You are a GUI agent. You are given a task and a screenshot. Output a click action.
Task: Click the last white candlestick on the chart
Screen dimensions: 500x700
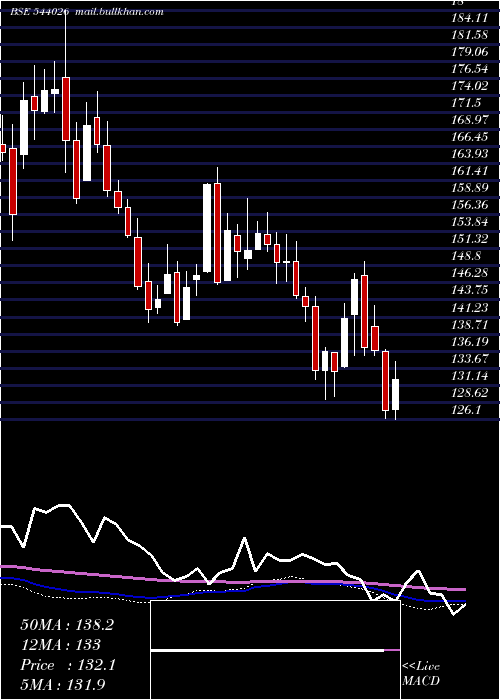(396, 394)
